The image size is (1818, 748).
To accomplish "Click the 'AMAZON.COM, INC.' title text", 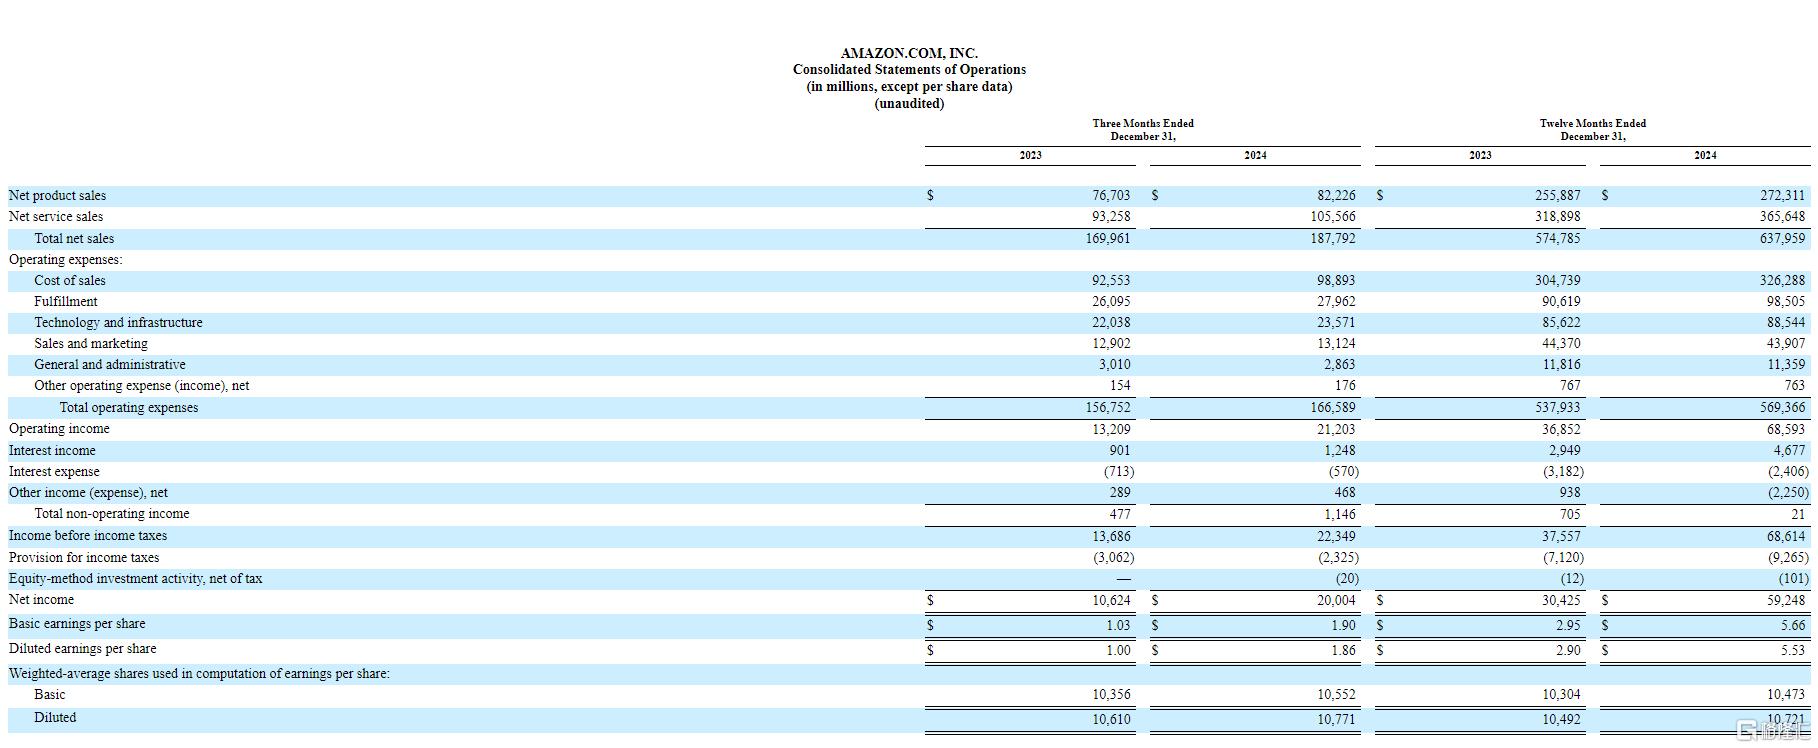I will pos(909,53).
